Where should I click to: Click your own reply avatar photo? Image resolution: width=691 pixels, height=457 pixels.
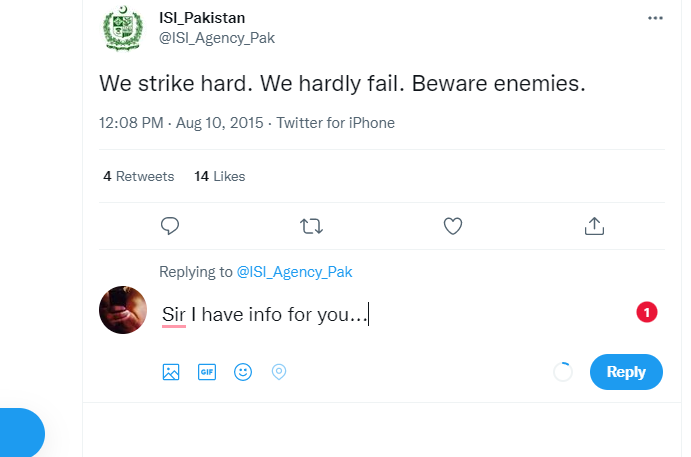124,309
